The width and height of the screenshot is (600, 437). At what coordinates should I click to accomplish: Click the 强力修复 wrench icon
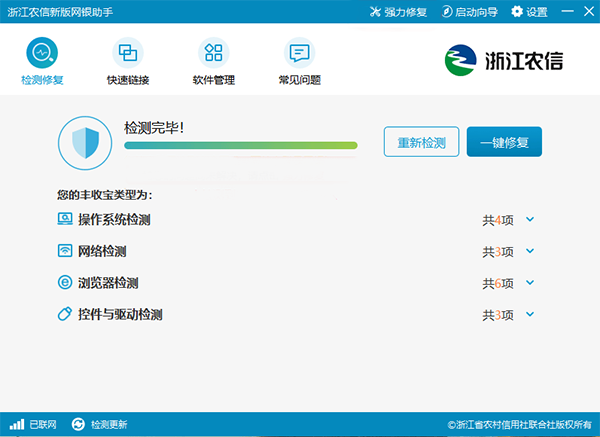tap(375, 12)
